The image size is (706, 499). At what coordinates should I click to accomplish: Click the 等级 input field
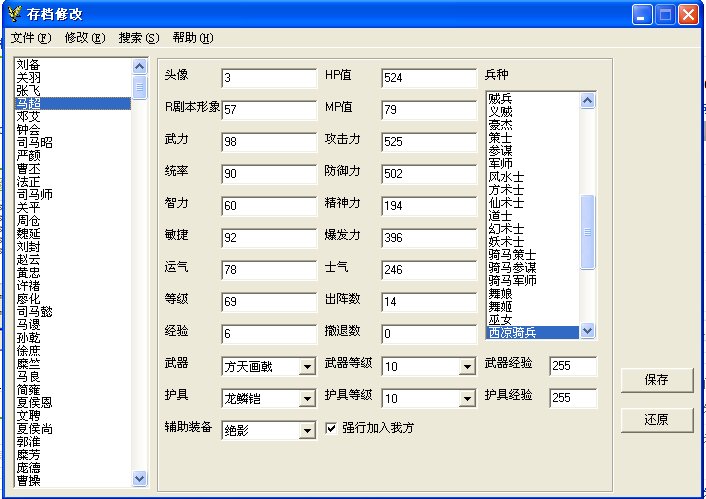(x=269, y=302)
